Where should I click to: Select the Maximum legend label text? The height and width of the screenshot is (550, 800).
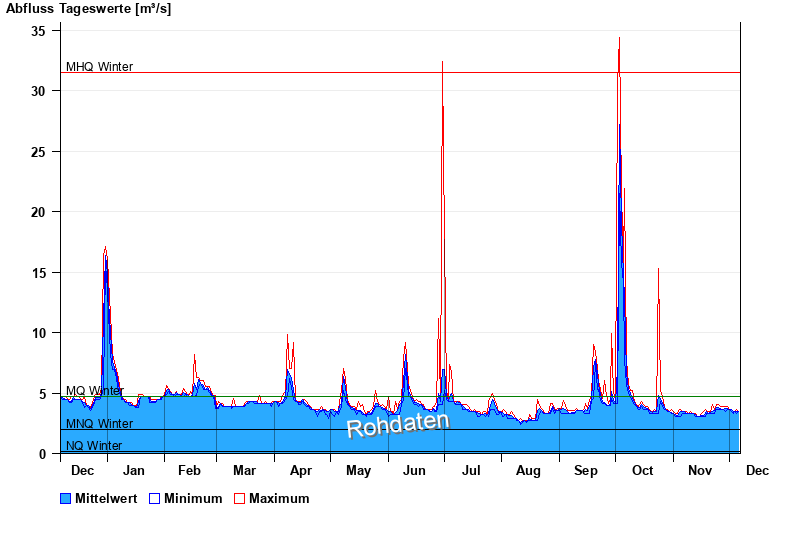[279, 498]
